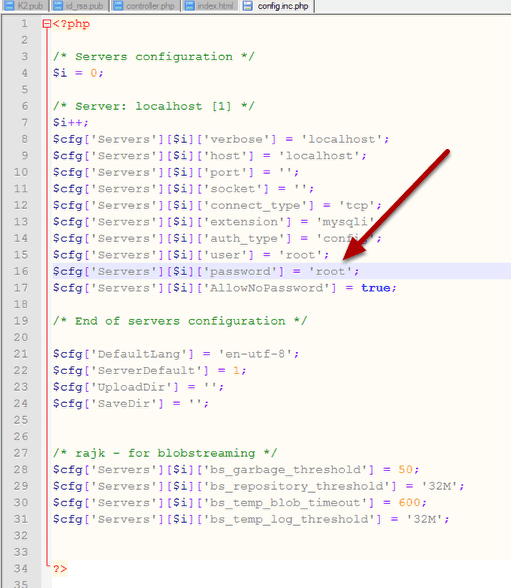The height and width of the screenshot is (588, 511).
Task: Place cursor on 'mysqli' extension value
Action: point(345,222)
